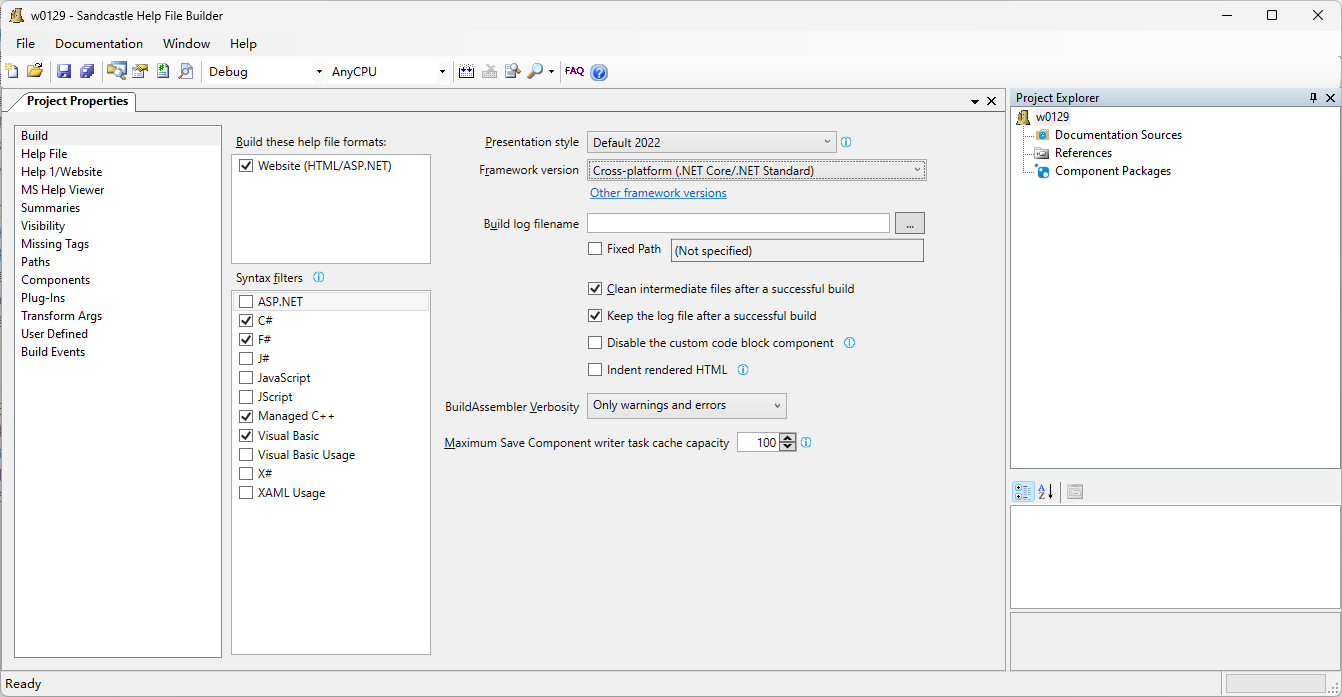Click the info icon beside Syntax filters
1342x697 pixels.
click(319, 278)
